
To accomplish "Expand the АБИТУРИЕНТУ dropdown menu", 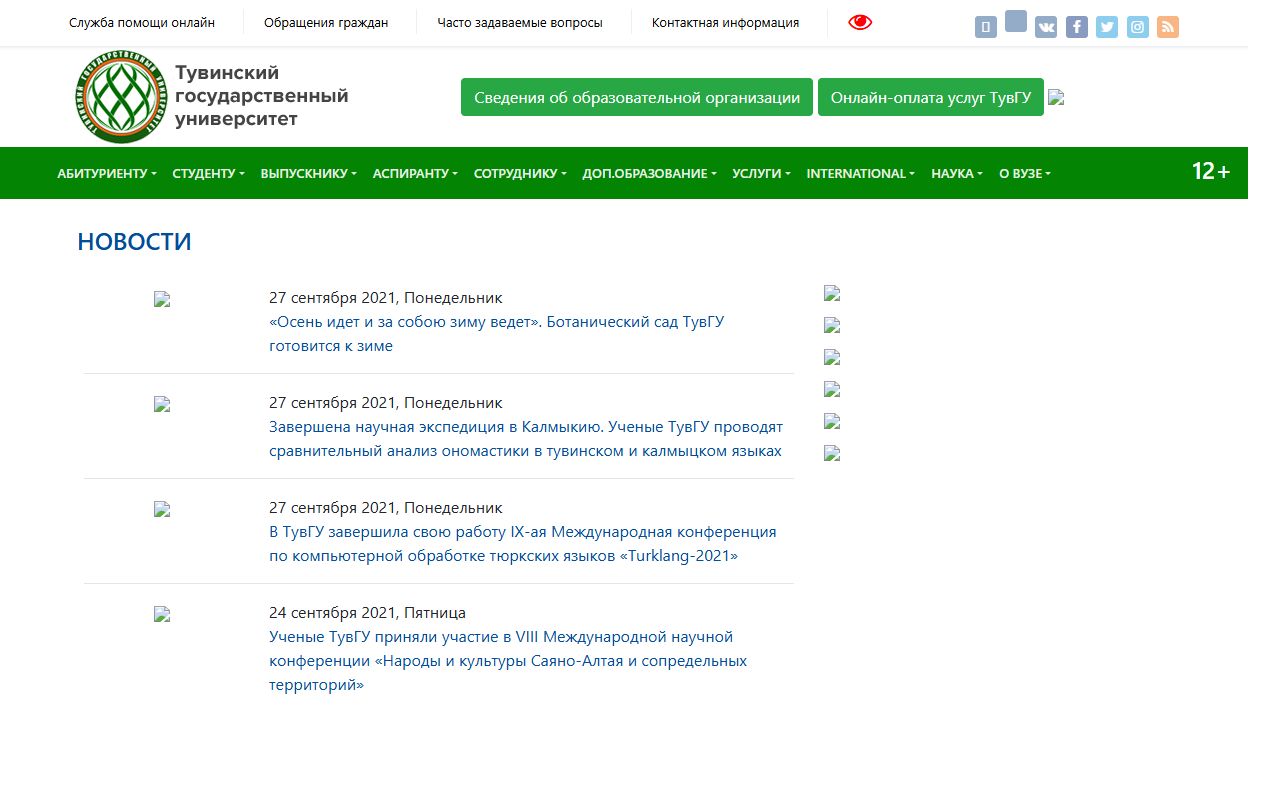I will click(x=107, y=173).
